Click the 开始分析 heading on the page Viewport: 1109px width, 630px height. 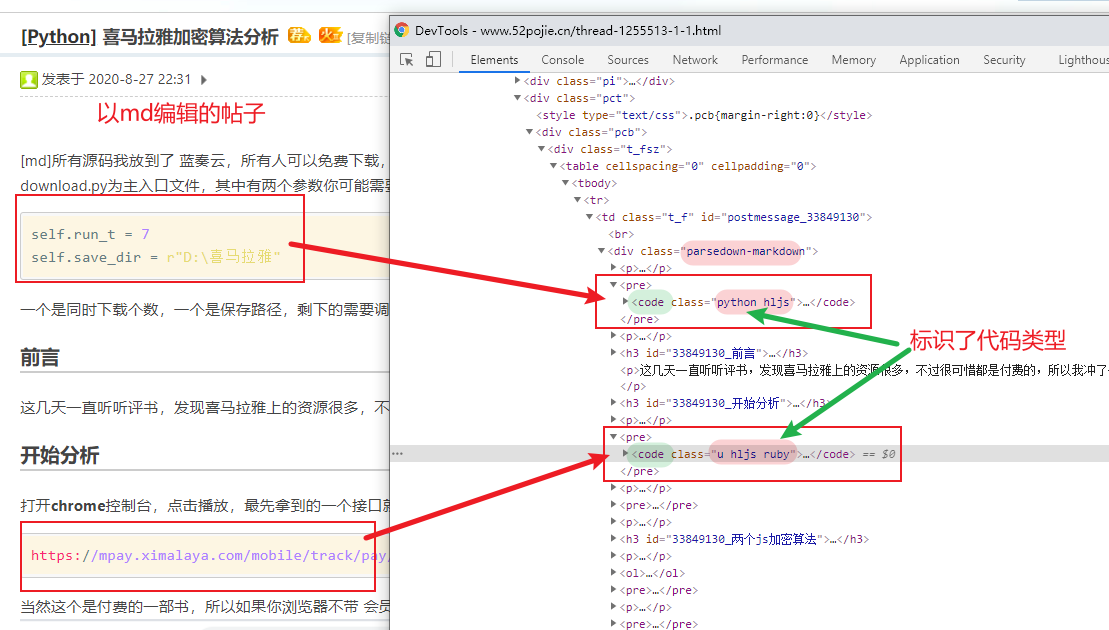click(x=59, y=455)
